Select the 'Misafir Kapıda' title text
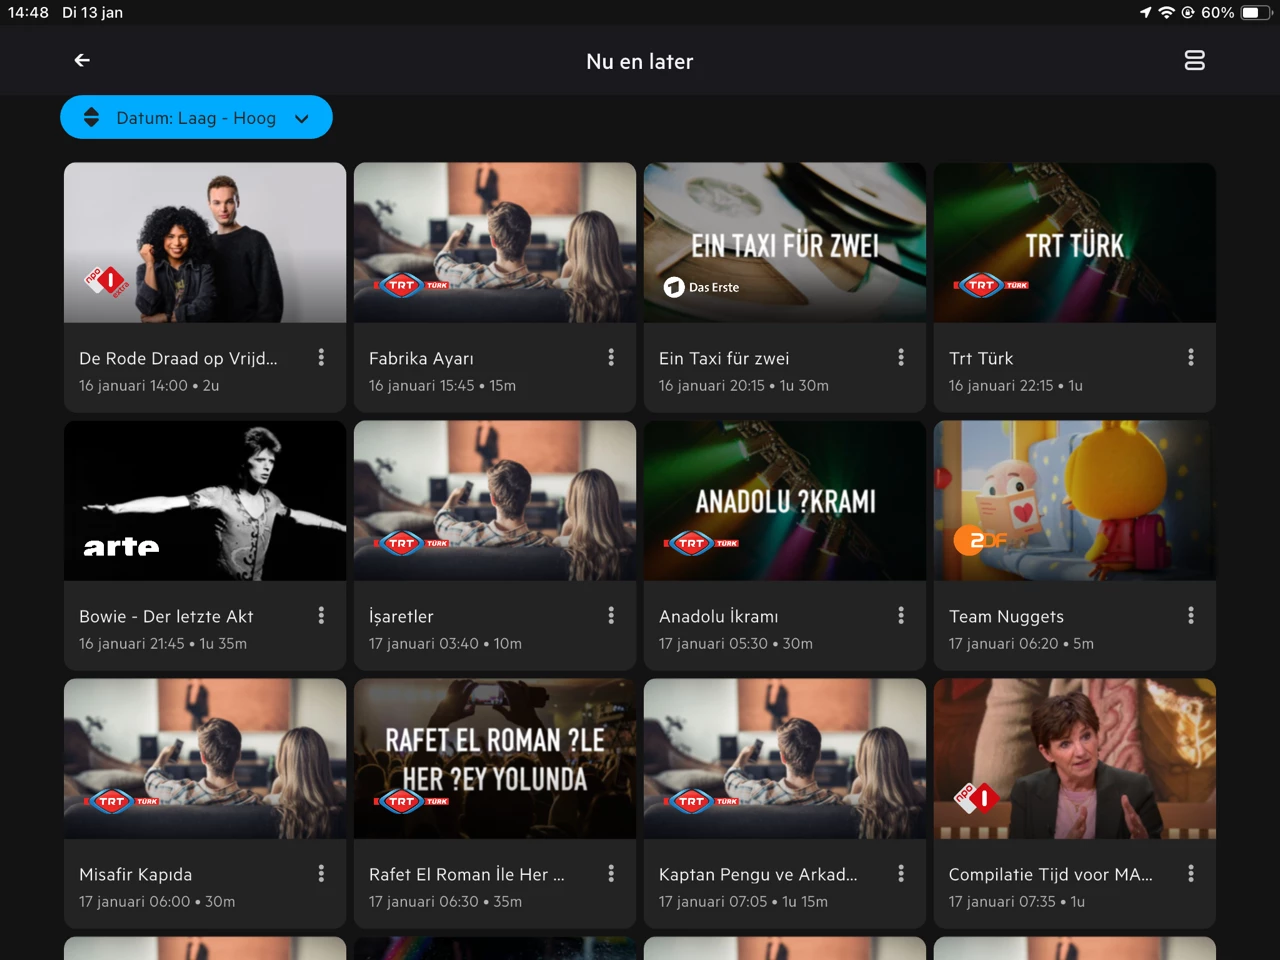This screenshot has width=1280, height=960. tap(136, 874)
